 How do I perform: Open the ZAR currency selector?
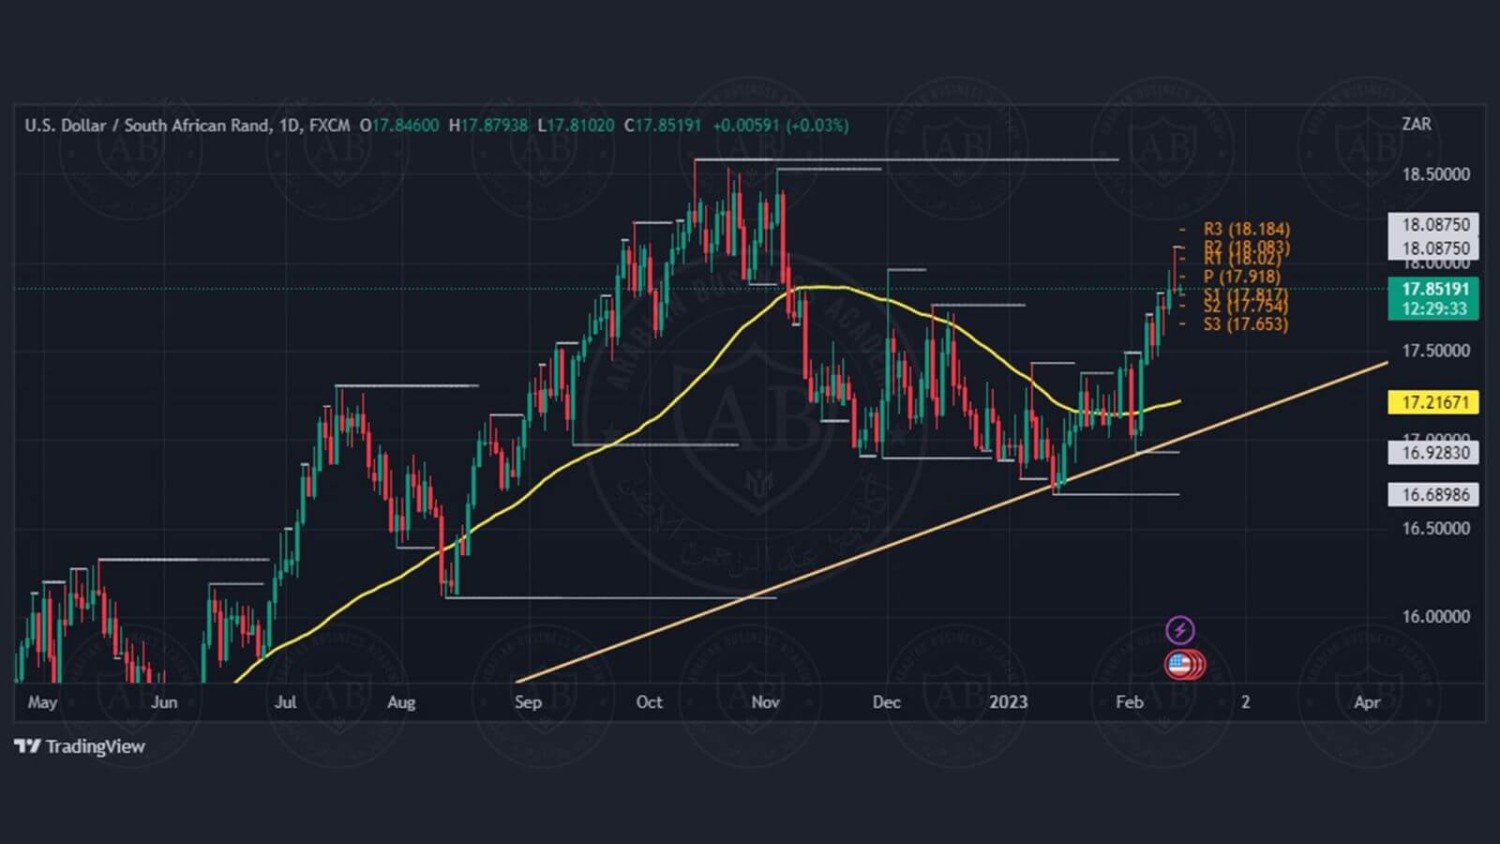[1416, 124]
